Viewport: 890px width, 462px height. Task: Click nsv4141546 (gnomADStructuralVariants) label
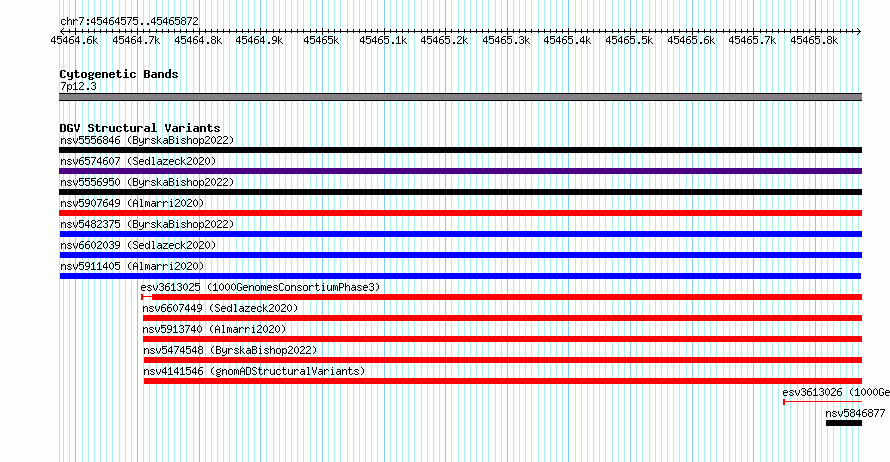(254, 371)
